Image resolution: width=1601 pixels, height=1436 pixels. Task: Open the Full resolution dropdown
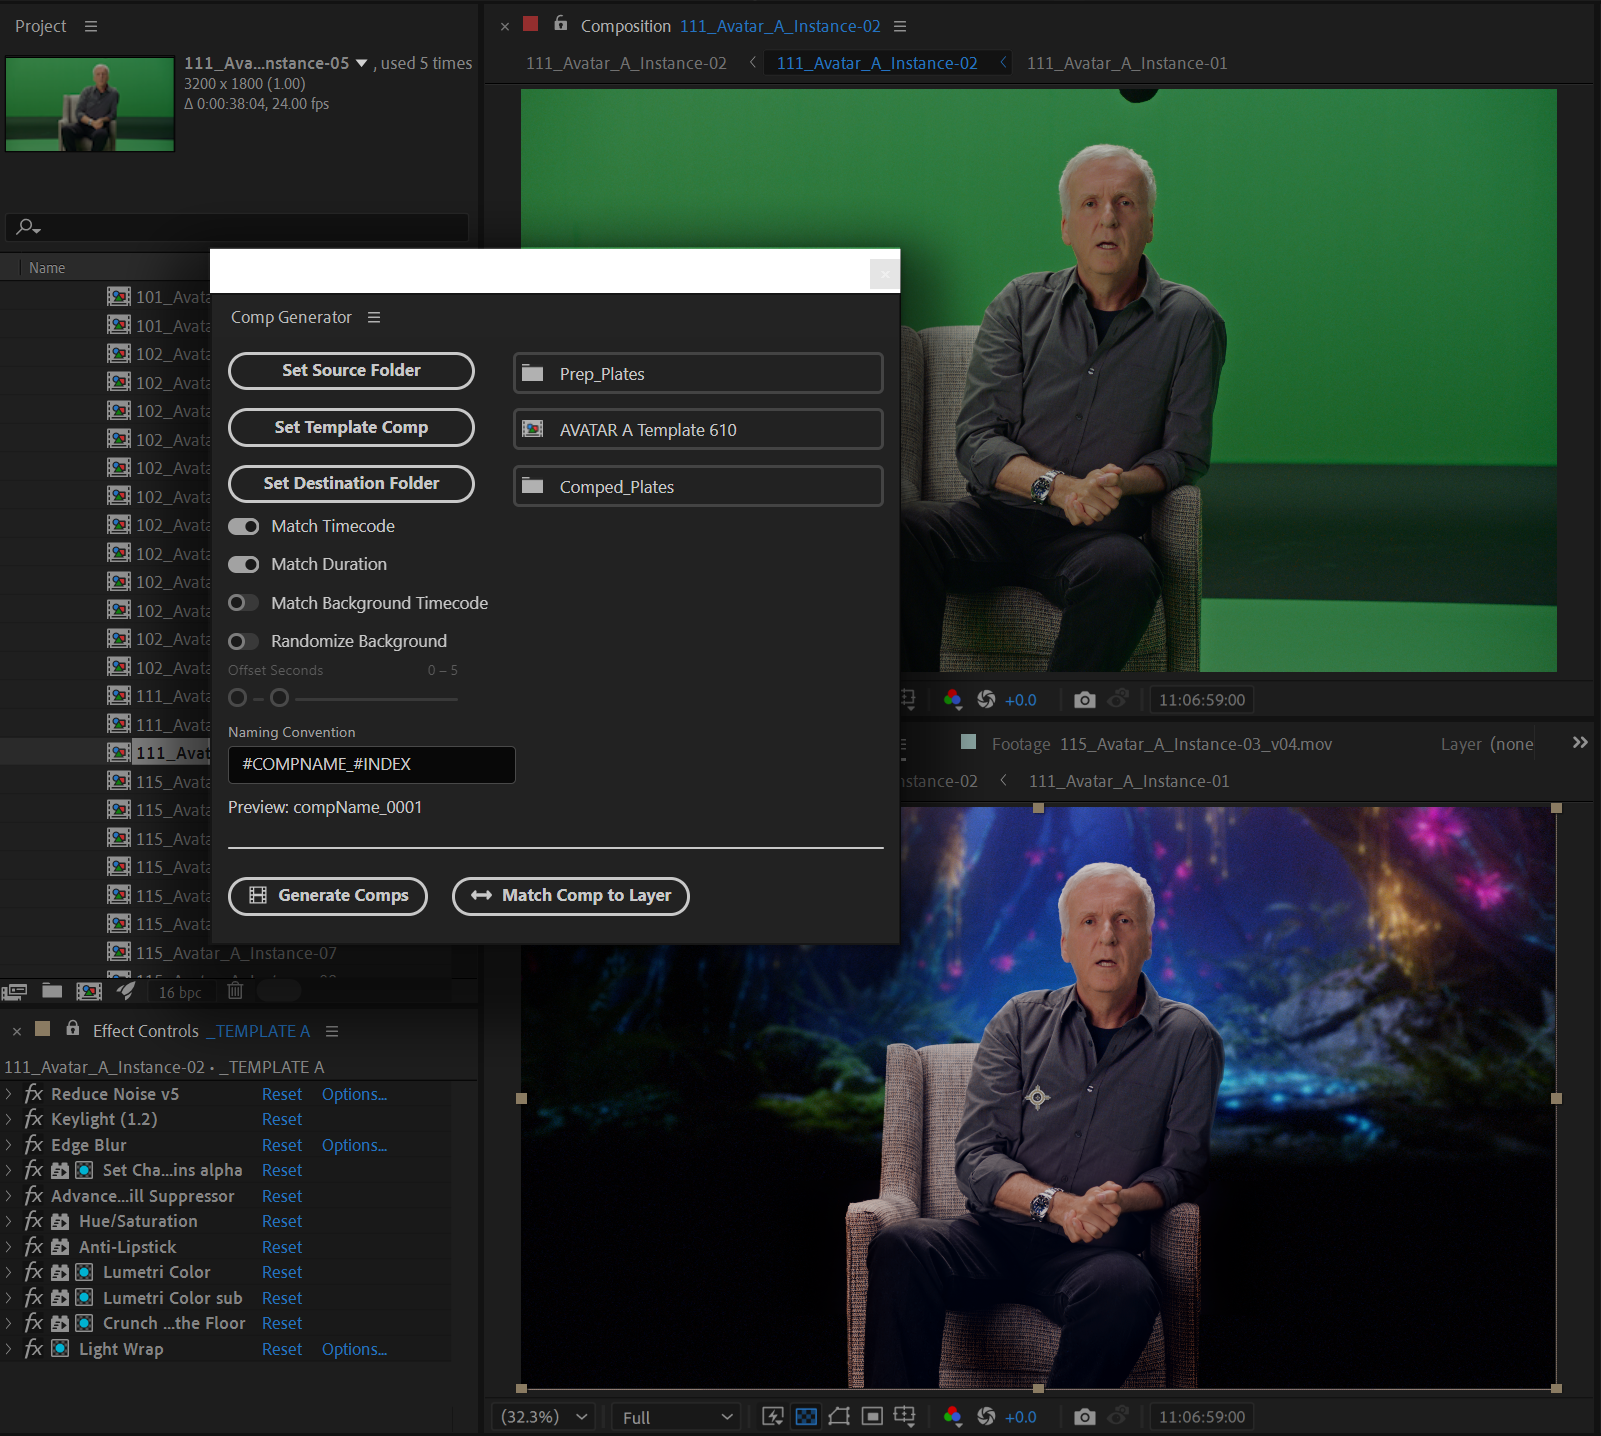pyautogui.click(x=675, y=1416)
